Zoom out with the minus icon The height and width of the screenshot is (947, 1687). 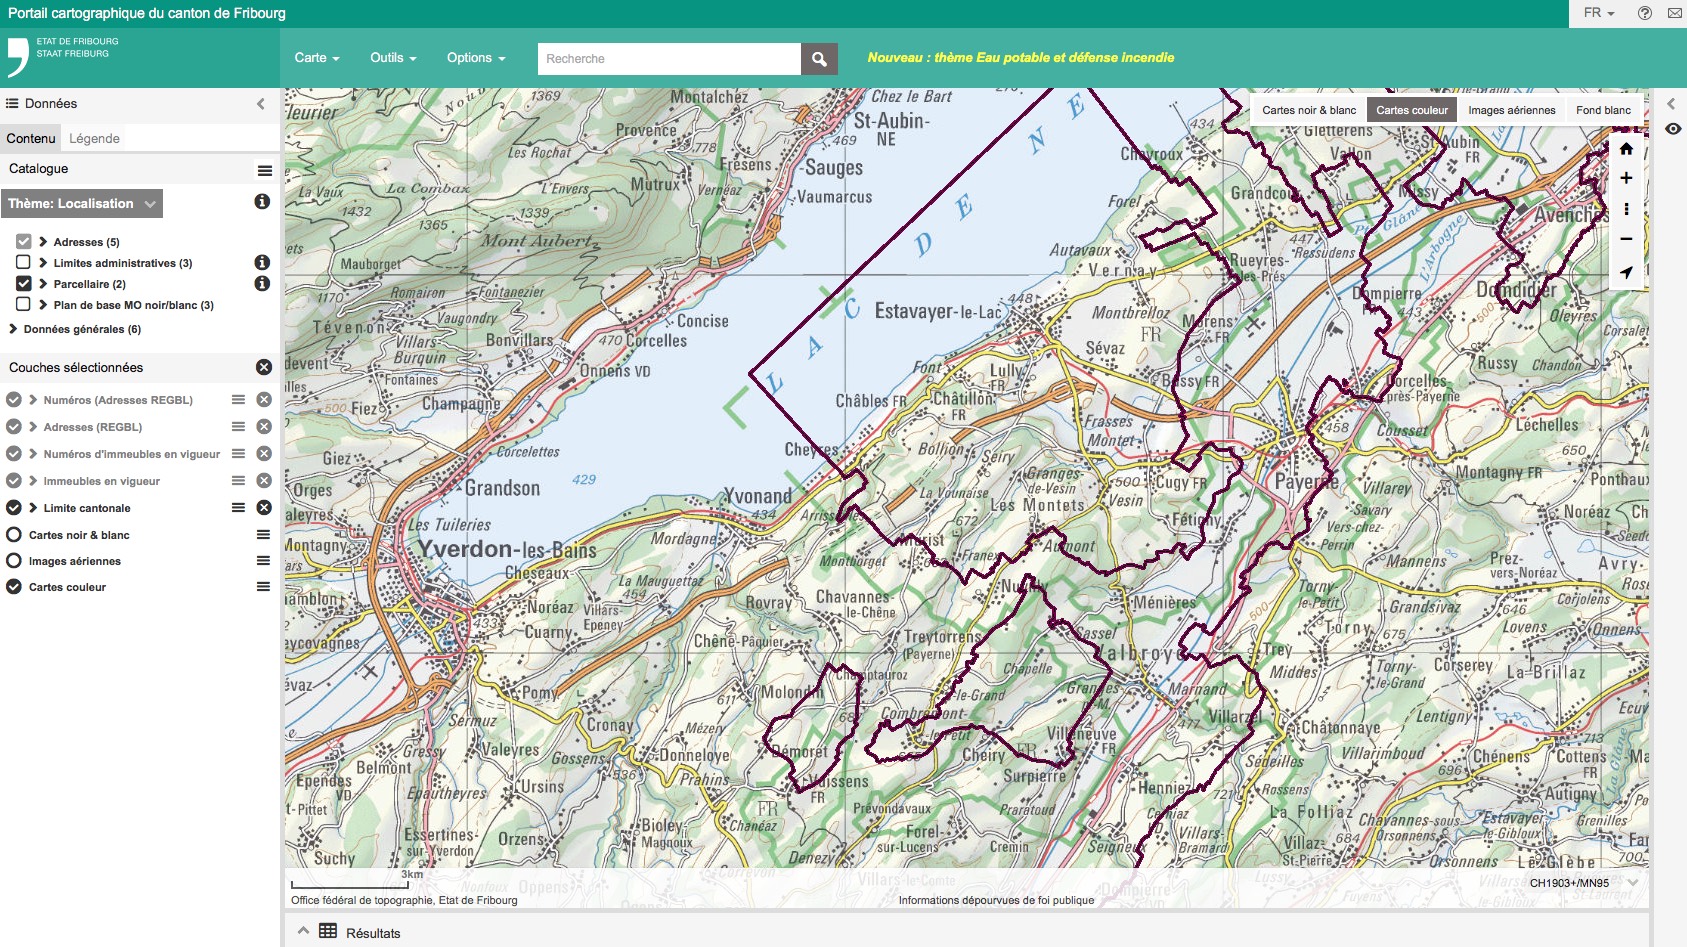pyautogui.click(x=1626, y=239)
